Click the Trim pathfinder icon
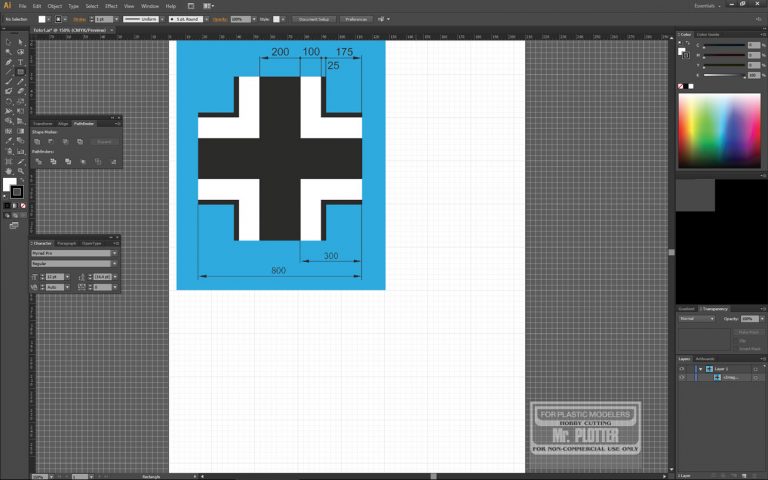This screenshot has width=768, height=480. 53,161
